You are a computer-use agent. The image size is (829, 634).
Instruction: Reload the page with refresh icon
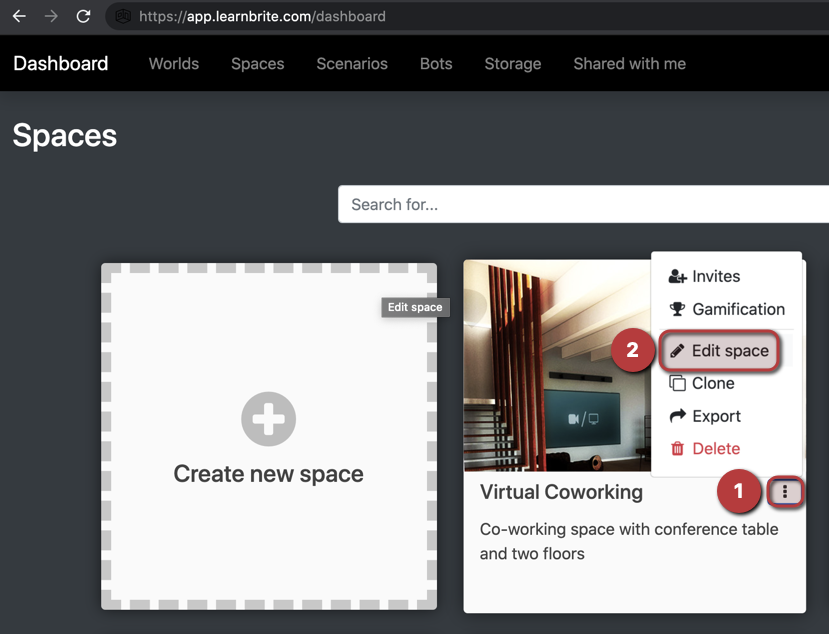pos(84,16)
